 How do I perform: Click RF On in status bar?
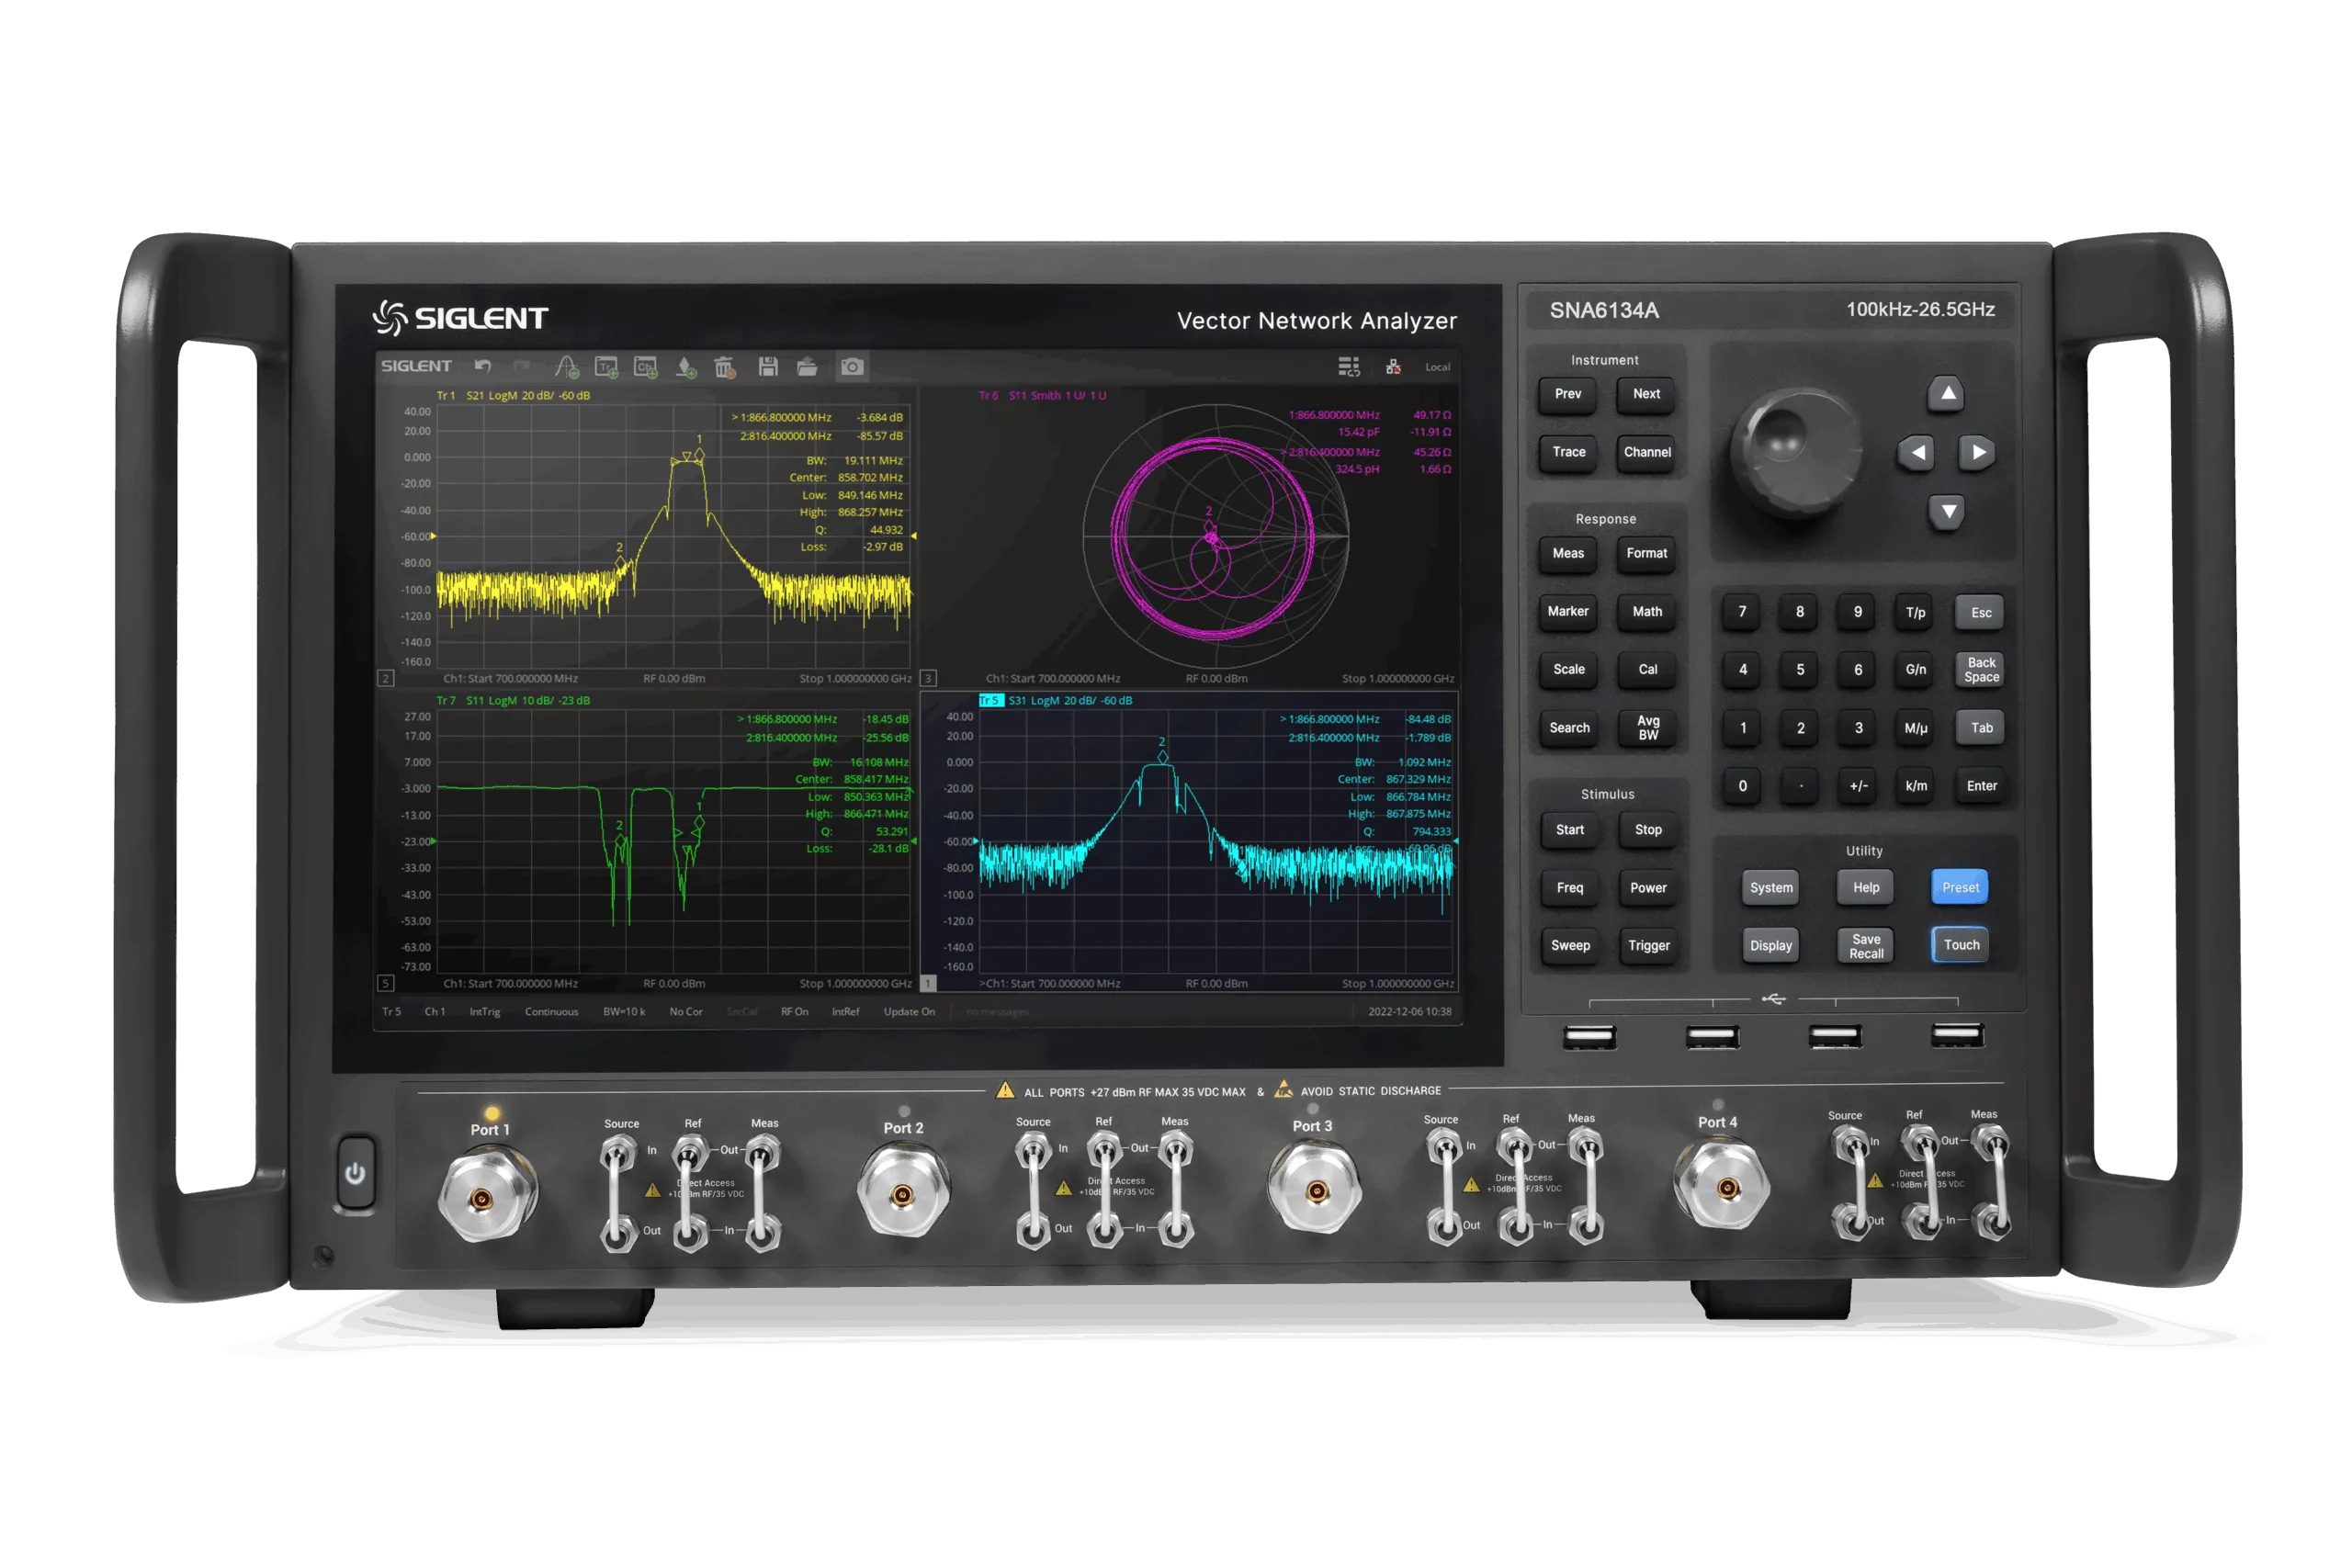(794, 1012)
